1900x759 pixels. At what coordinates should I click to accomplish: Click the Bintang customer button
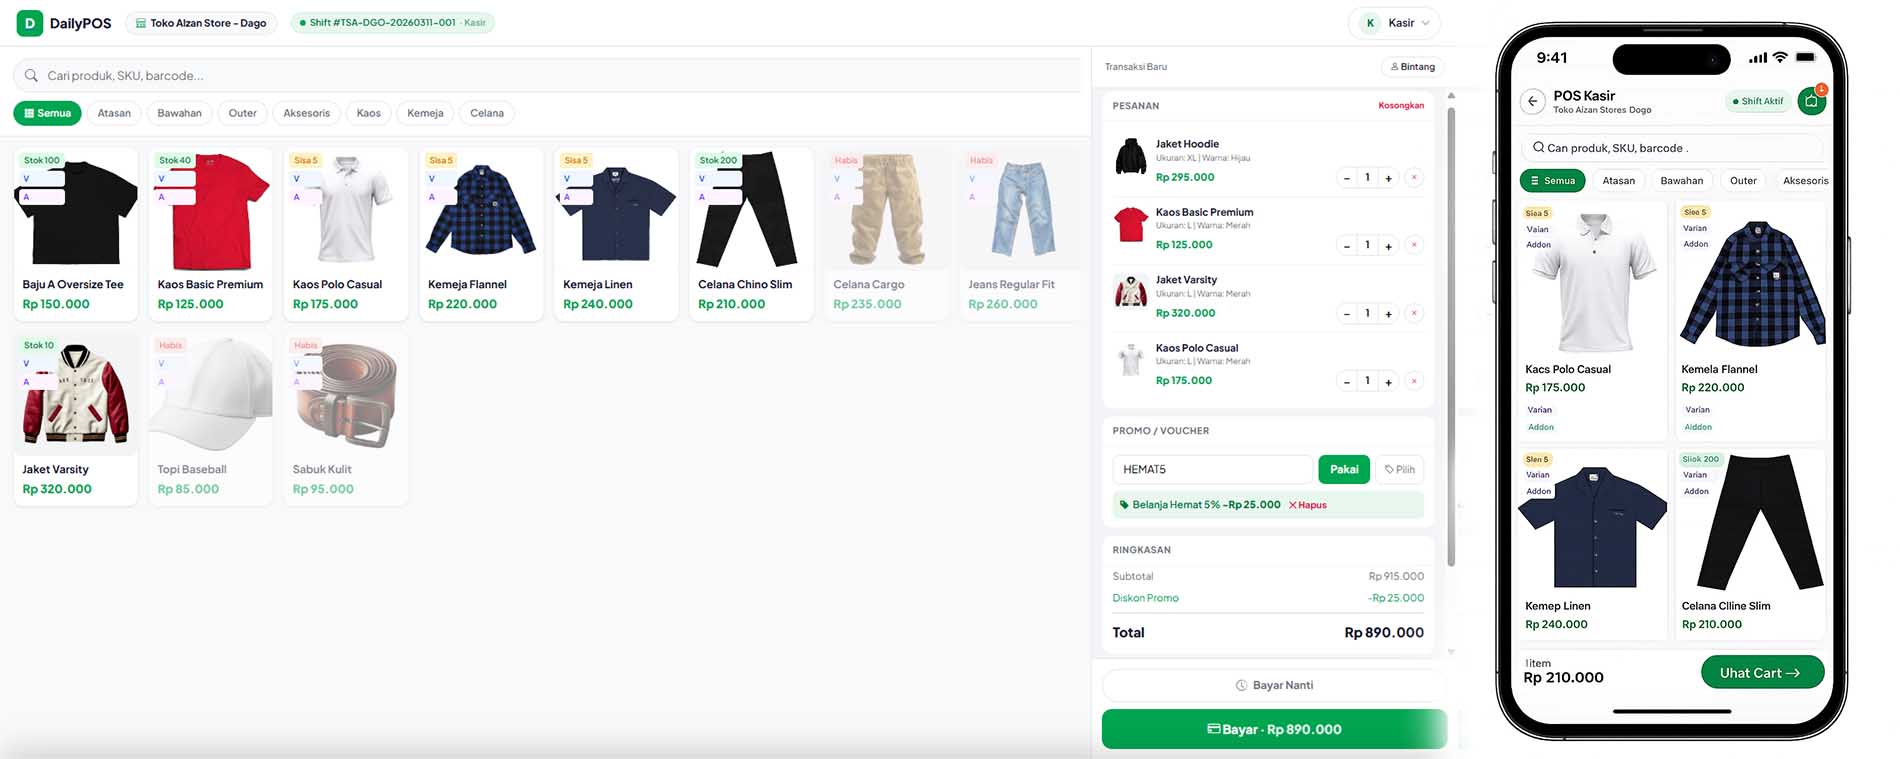tap(1412, 67)
